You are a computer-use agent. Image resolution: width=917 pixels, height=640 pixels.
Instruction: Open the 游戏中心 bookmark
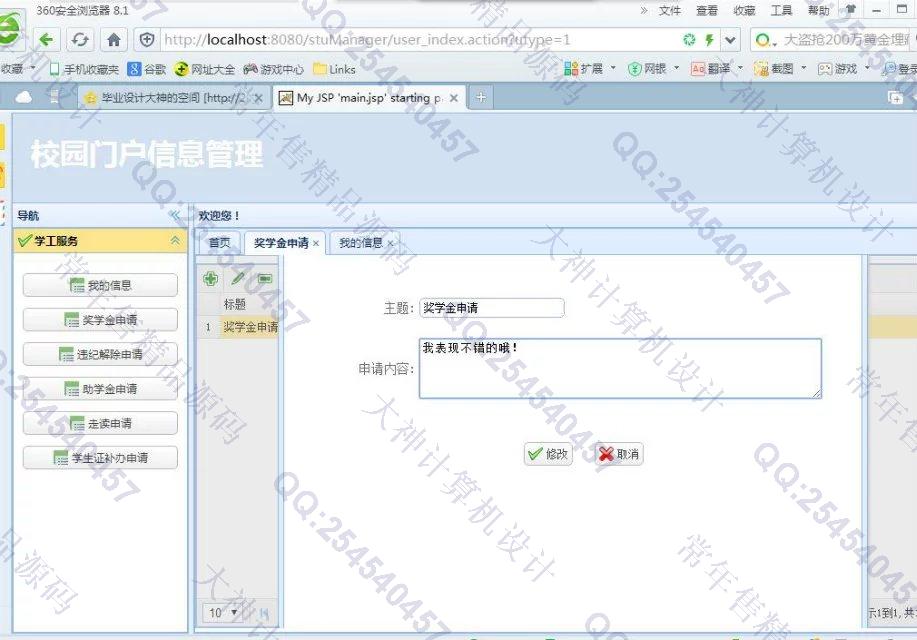coord(274,69)
